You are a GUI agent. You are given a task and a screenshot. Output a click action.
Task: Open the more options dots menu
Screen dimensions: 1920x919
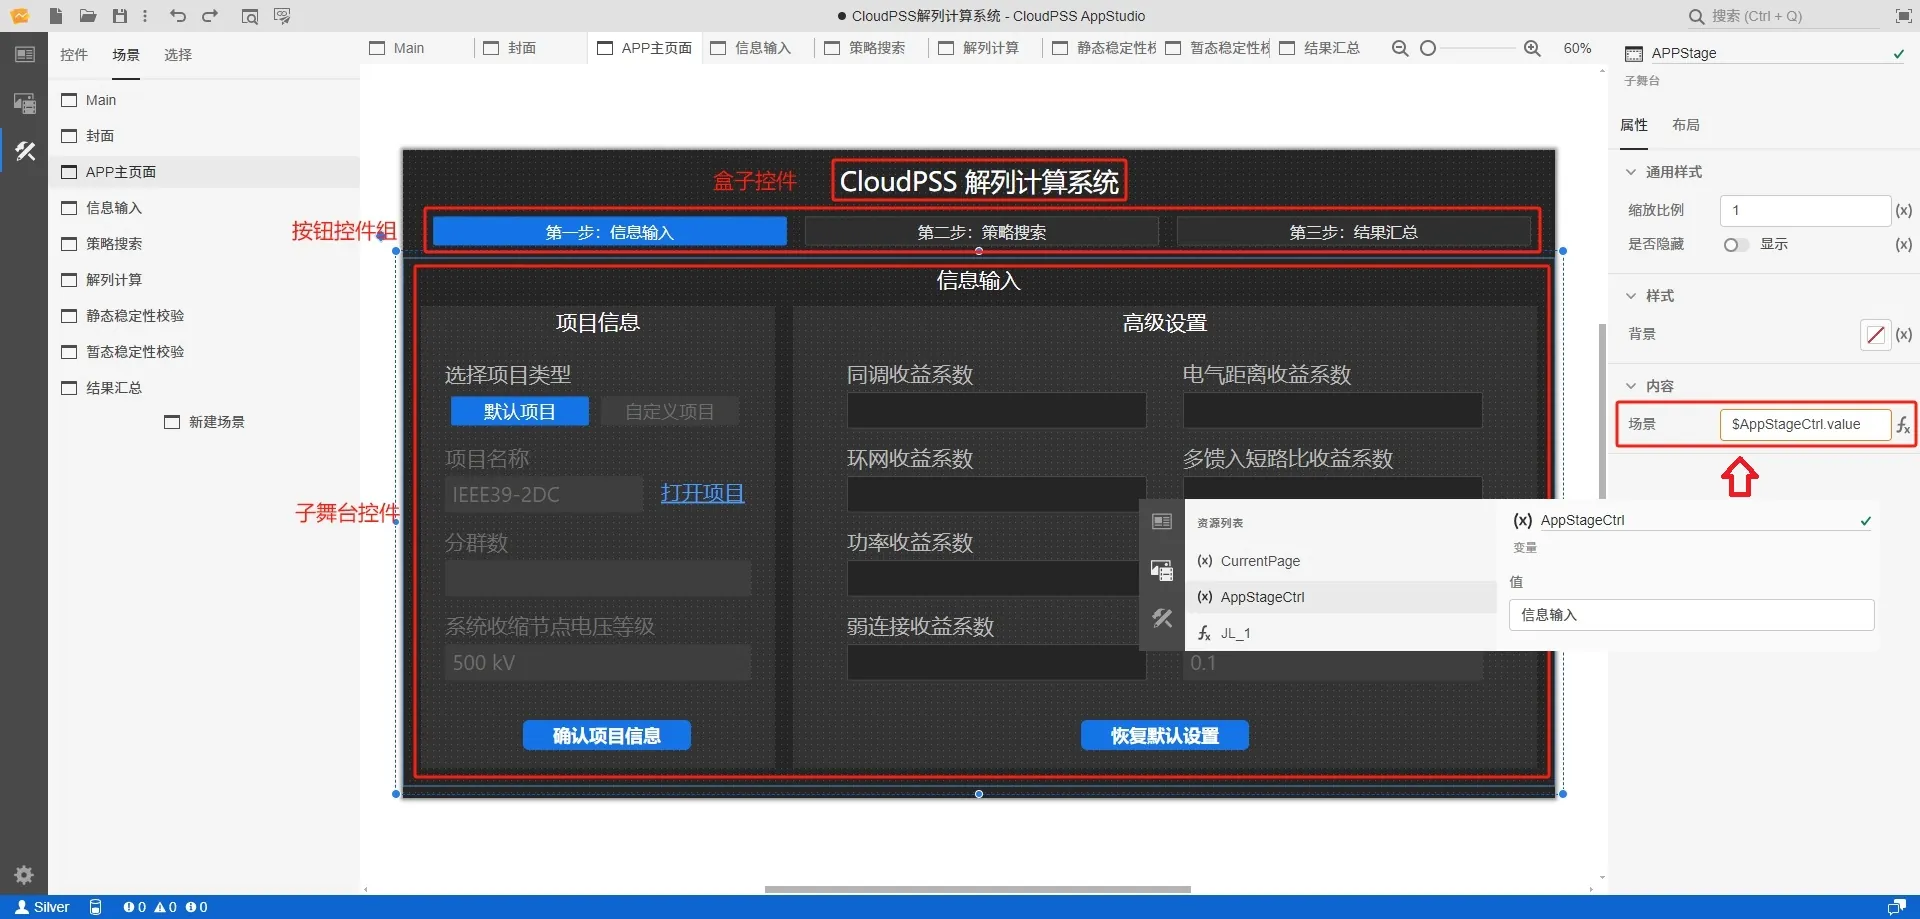[x=146, y=16]
